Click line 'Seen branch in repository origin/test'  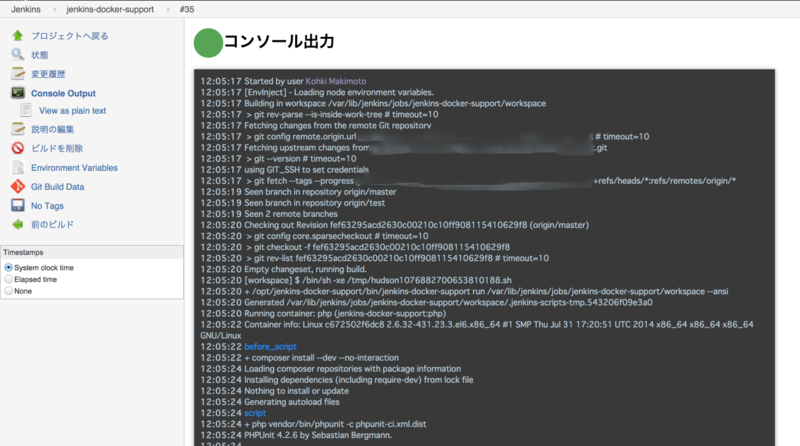click(x=314, y=203)
